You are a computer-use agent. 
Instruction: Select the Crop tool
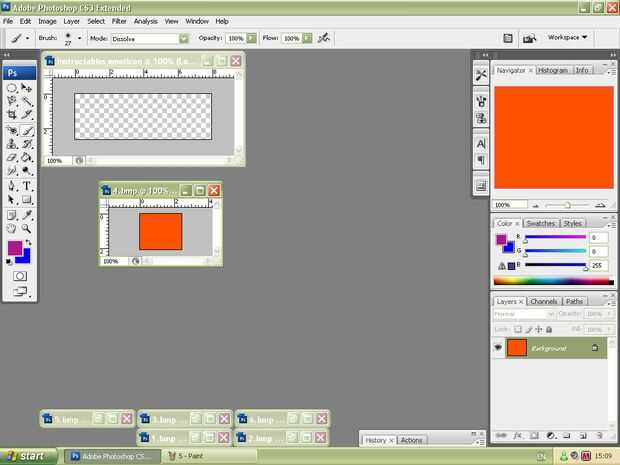click(12, 115)
